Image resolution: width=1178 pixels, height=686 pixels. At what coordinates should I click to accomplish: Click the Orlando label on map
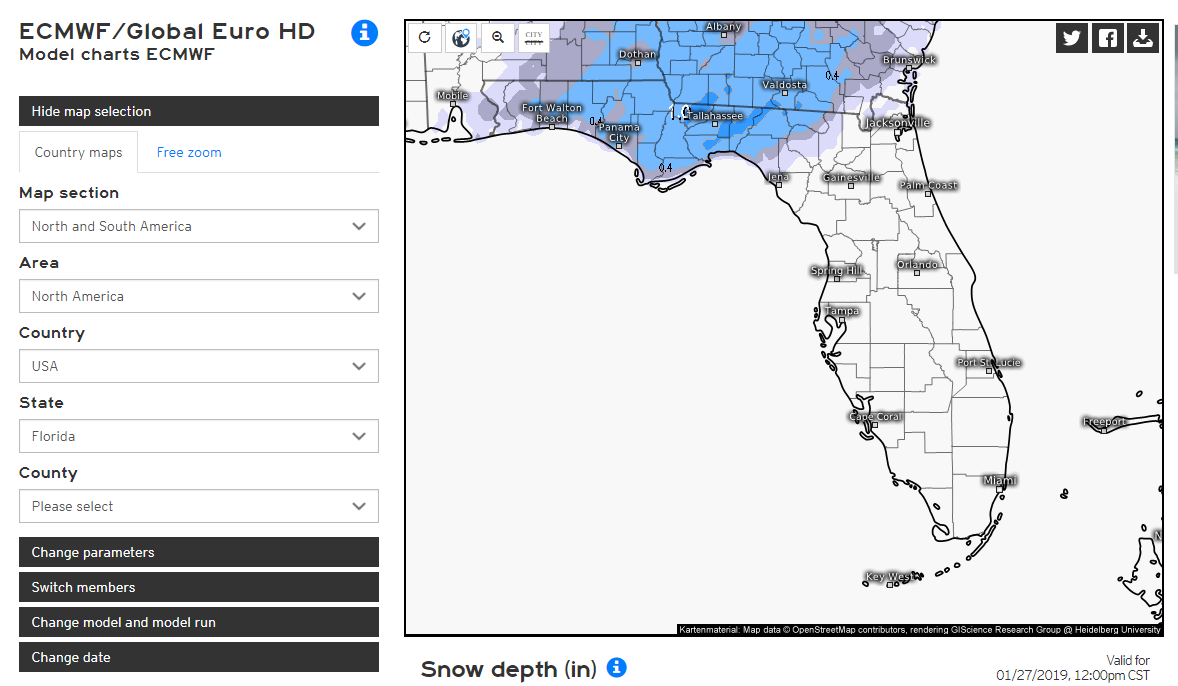click(x=917, y=264)
